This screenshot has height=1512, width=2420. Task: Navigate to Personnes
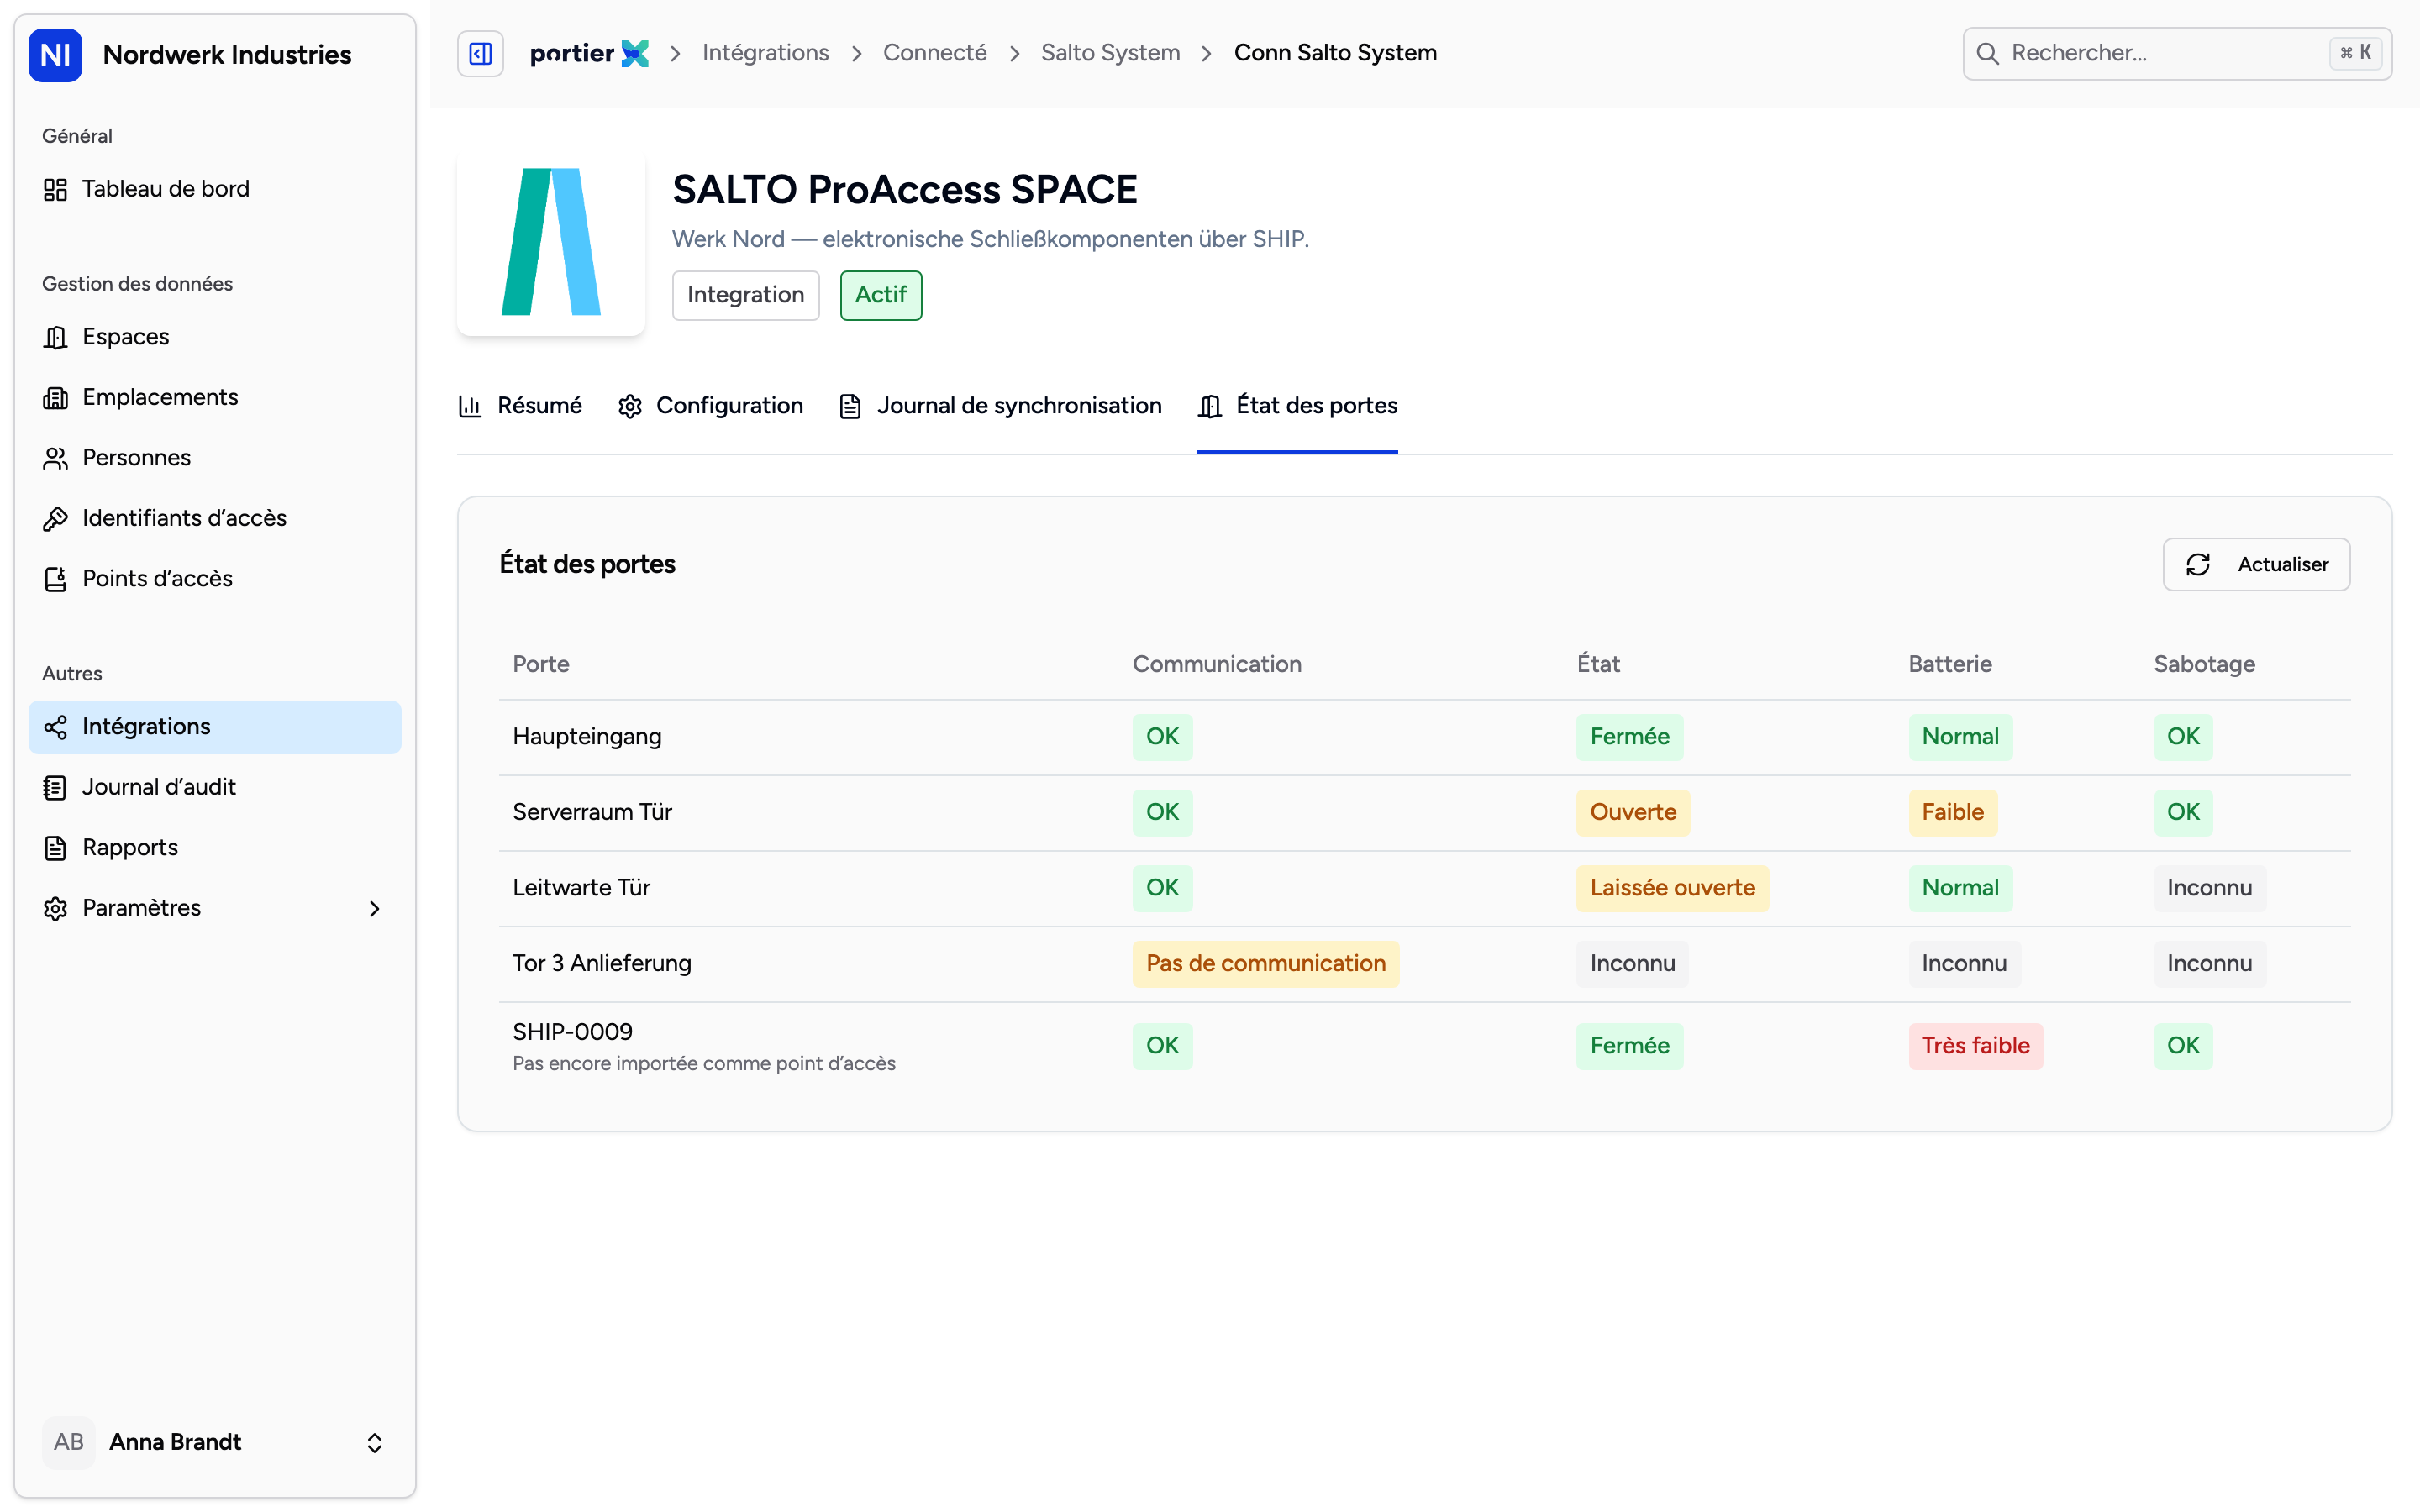(x=215, y=458)
